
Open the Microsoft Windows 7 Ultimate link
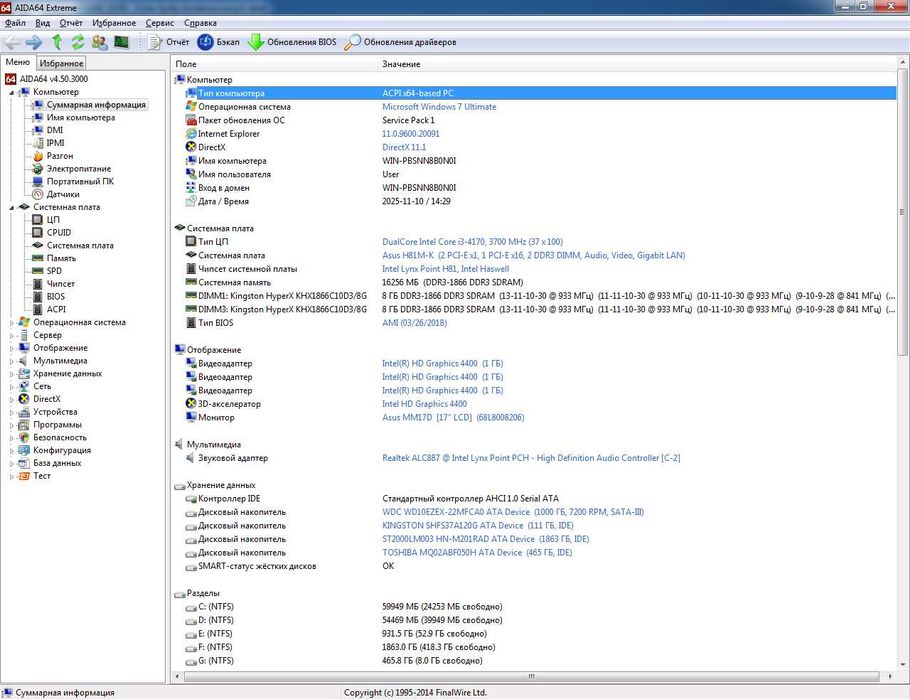tap(439, 107)
